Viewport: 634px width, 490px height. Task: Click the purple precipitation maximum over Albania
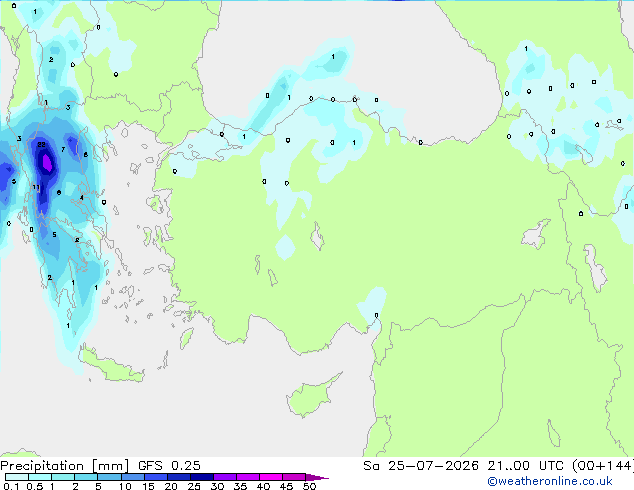click(47, 163)
